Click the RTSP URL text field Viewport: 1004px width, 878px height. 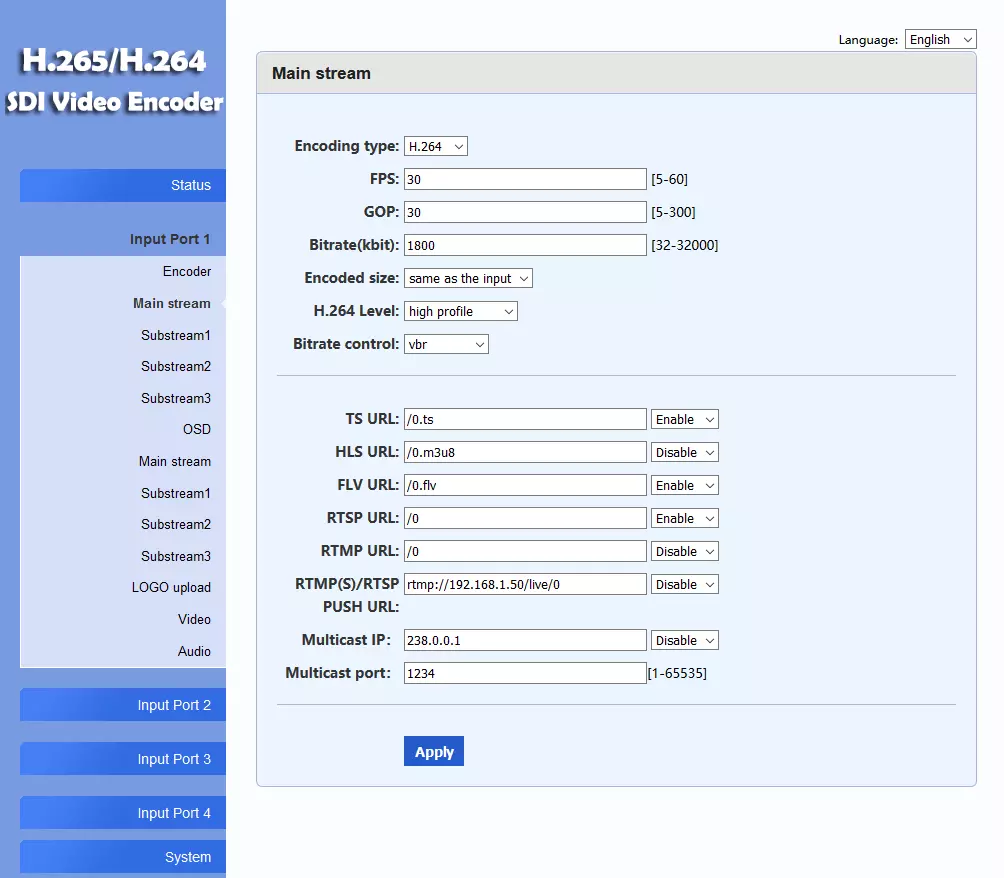(525, 518)
